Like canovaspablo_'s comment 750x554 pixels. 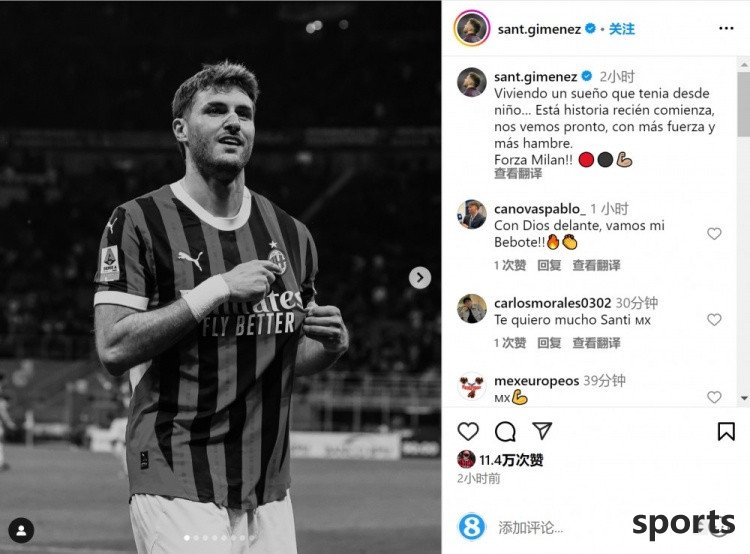tap(714, 233)
